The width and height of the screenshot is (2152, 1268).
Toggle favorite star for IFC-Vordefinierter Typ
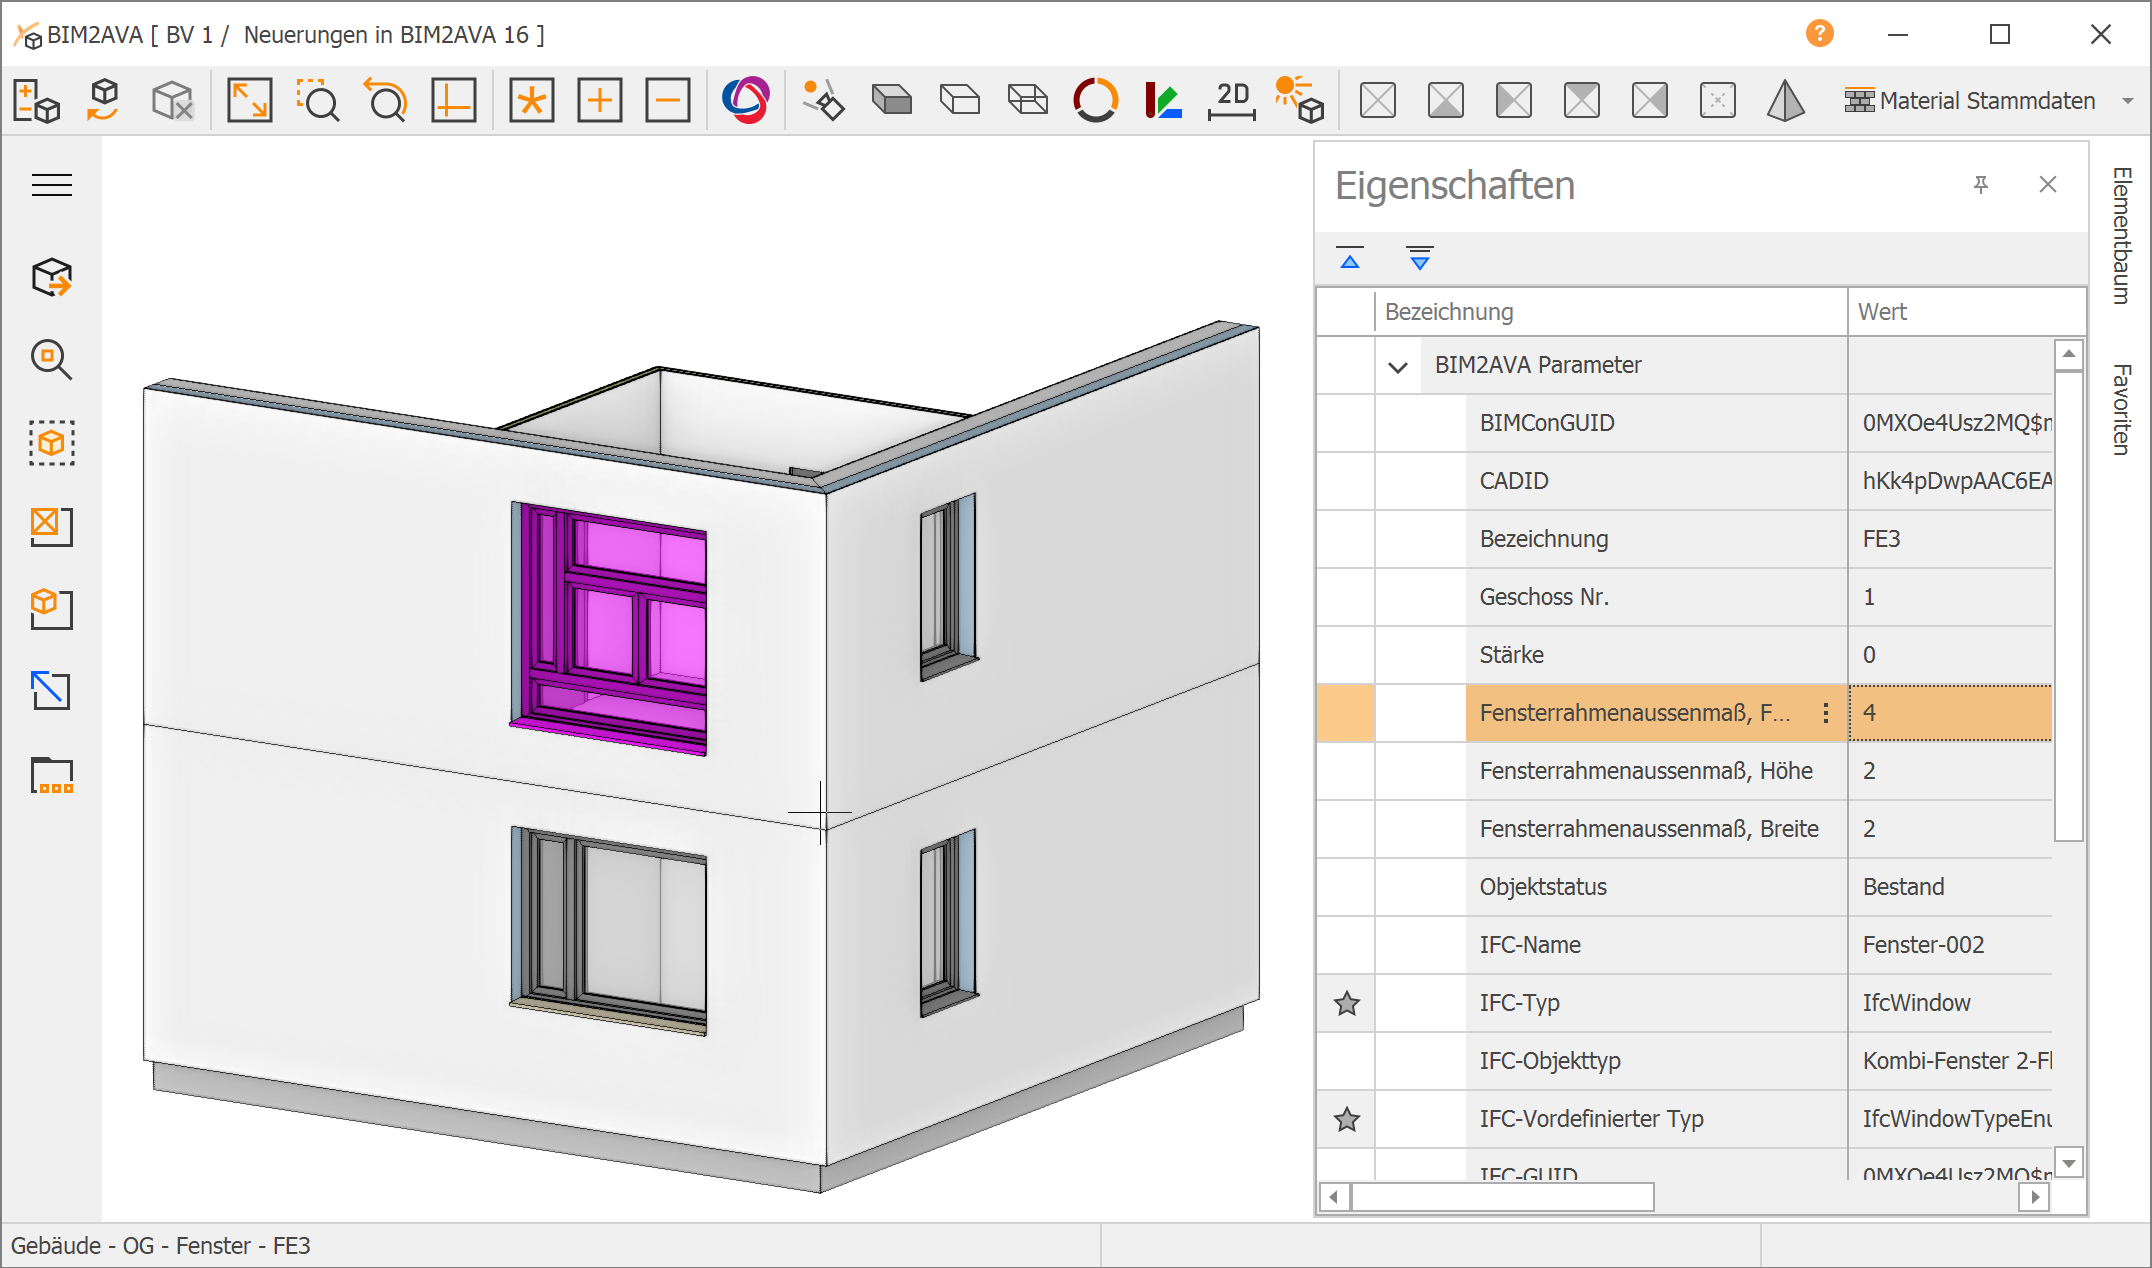1347,1119
